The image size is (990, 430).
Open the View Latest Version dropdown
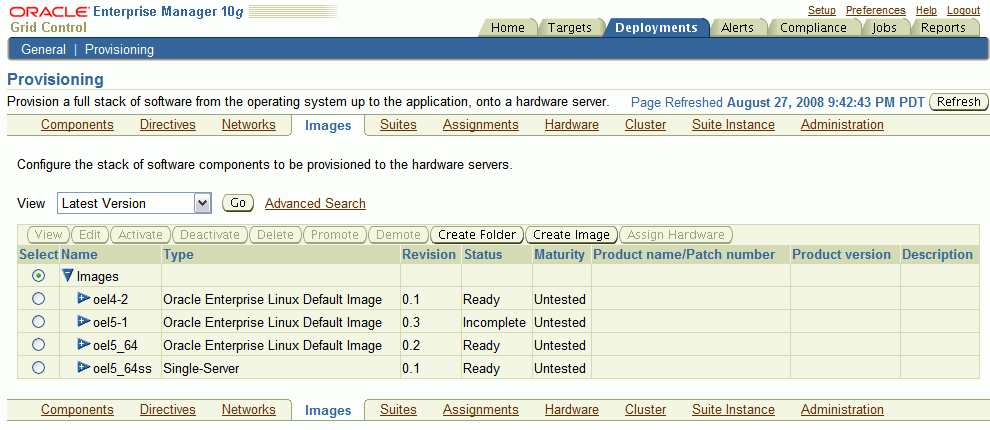(x=134, y=203)
